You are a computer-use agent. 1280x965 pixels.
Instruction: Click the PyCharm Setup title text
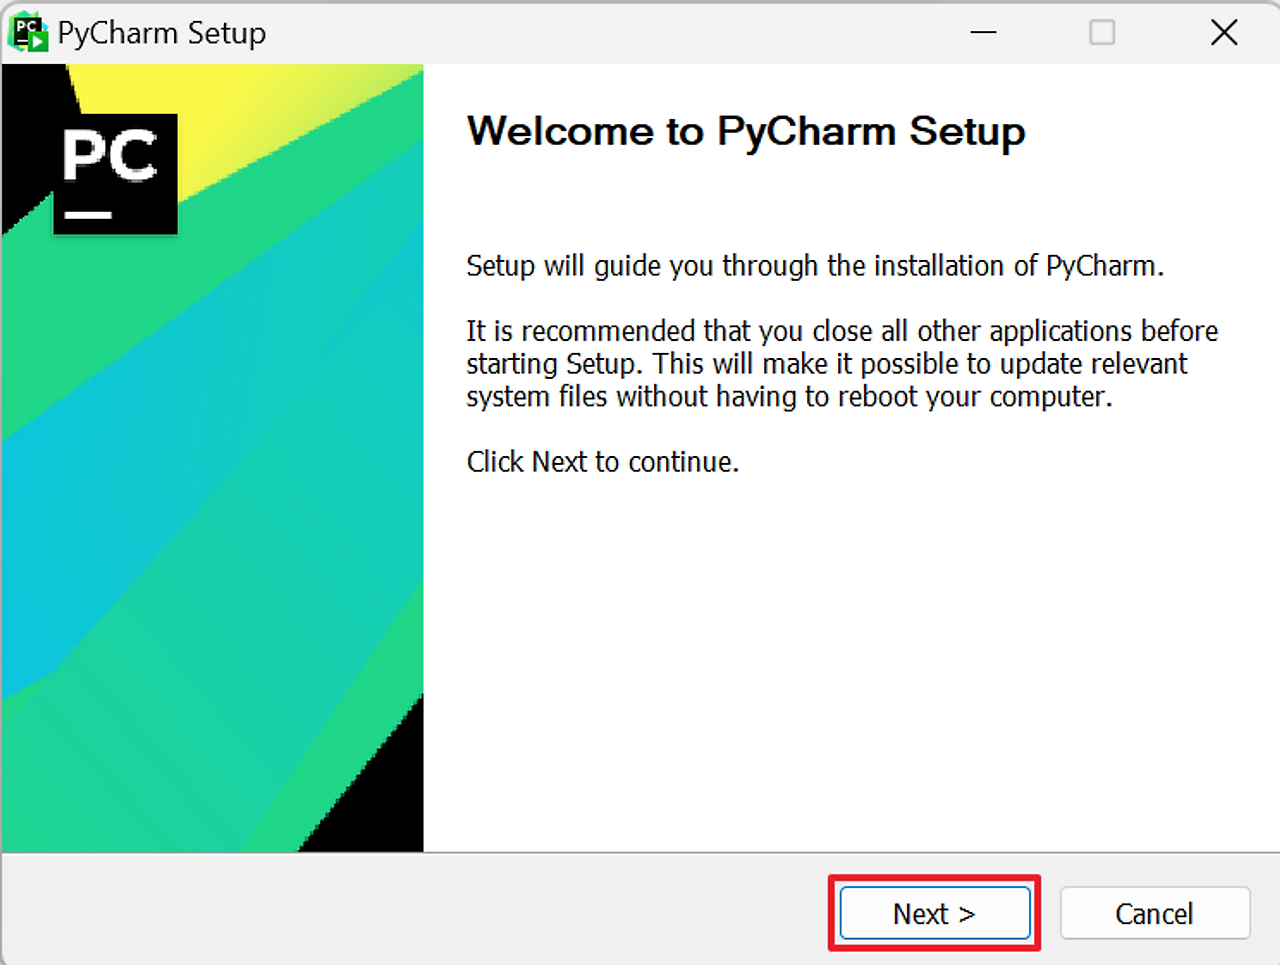(165, 31)
